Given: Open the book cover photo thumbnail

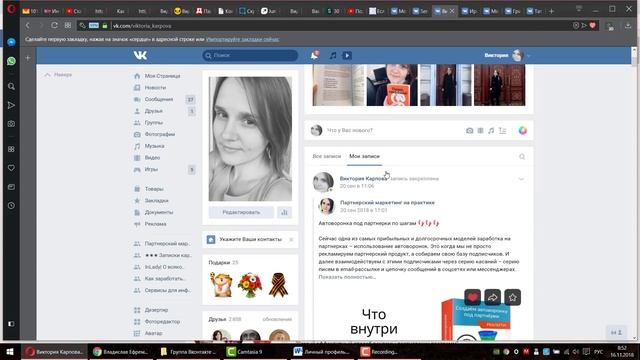Looking at the screenshot, I should click(392, 85).
